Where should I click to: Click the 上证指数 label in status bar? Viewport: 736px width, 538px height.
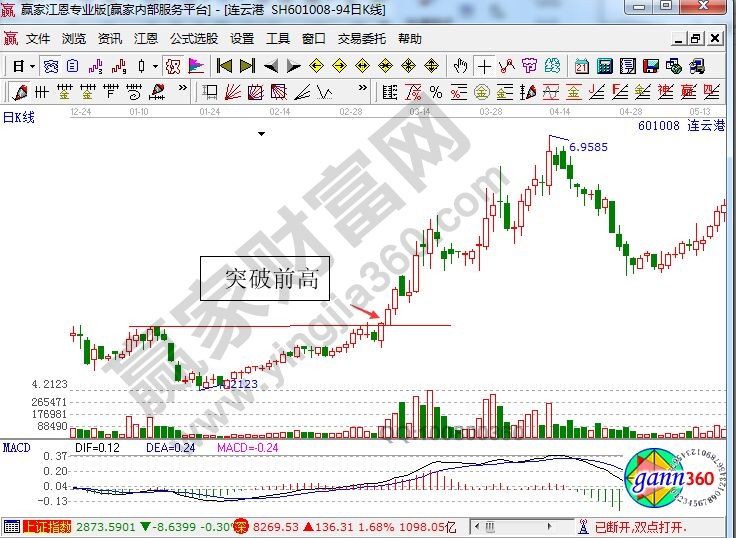[x=44, y=526]
